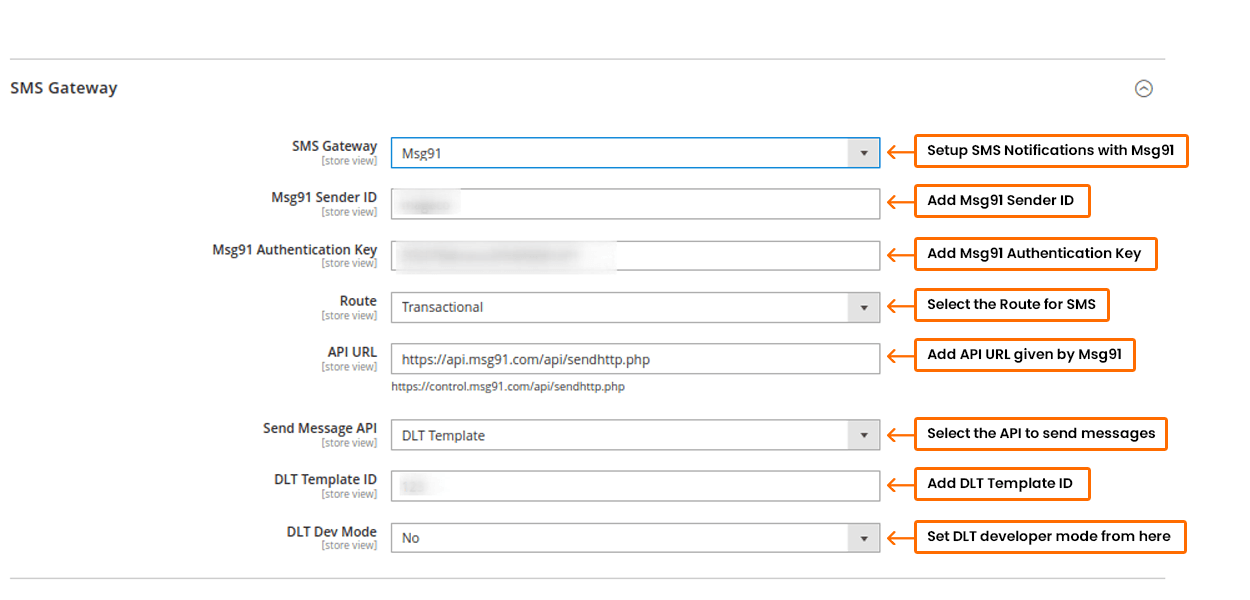Expand the Send Message API dropdown
The width and height of the screenshot is (1250, 600).
pos(634,435)
